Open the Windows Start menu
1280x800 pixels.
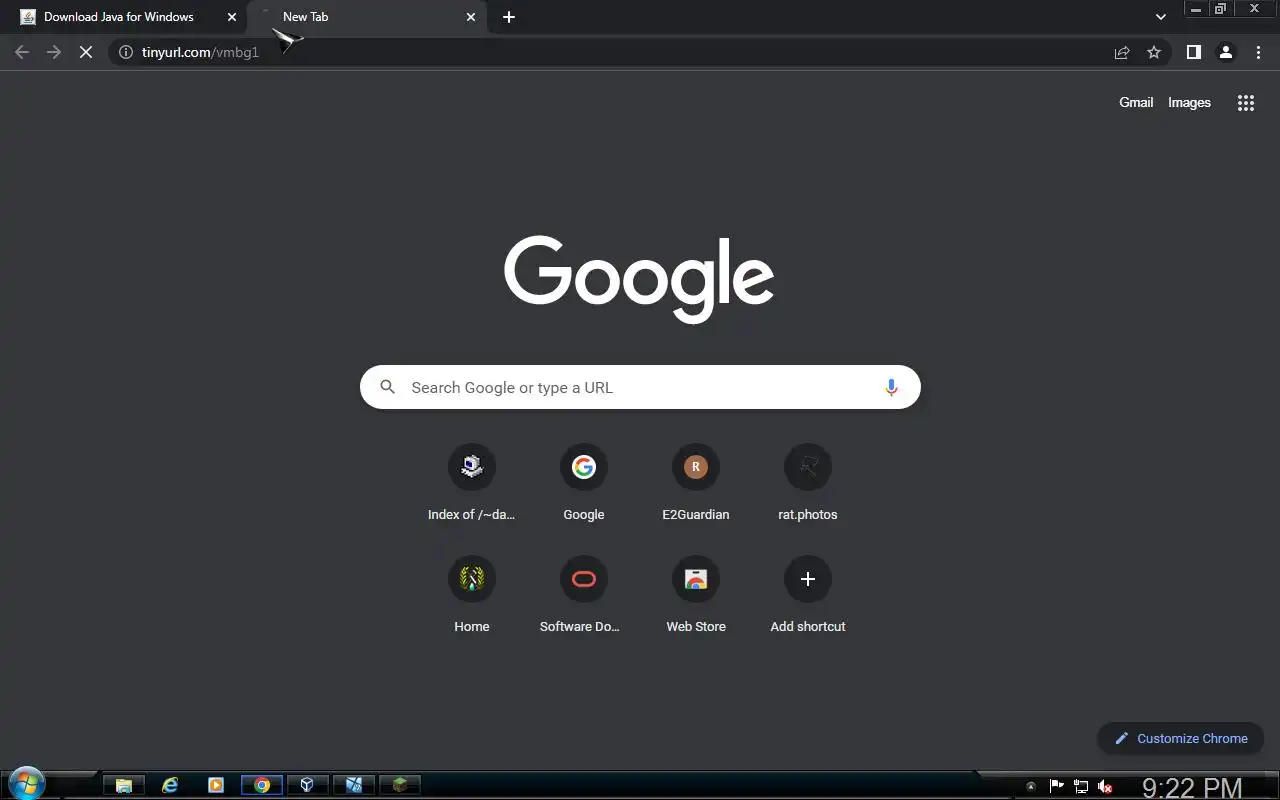tap(26, 783)
